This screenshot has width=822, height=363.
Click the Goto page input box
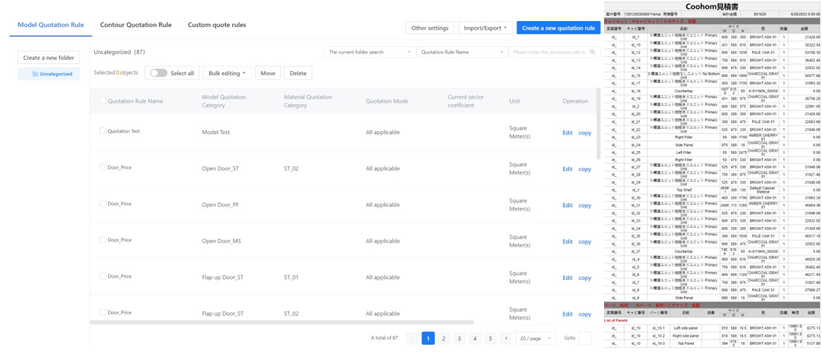pyautogui.click(x=585, y=338)
